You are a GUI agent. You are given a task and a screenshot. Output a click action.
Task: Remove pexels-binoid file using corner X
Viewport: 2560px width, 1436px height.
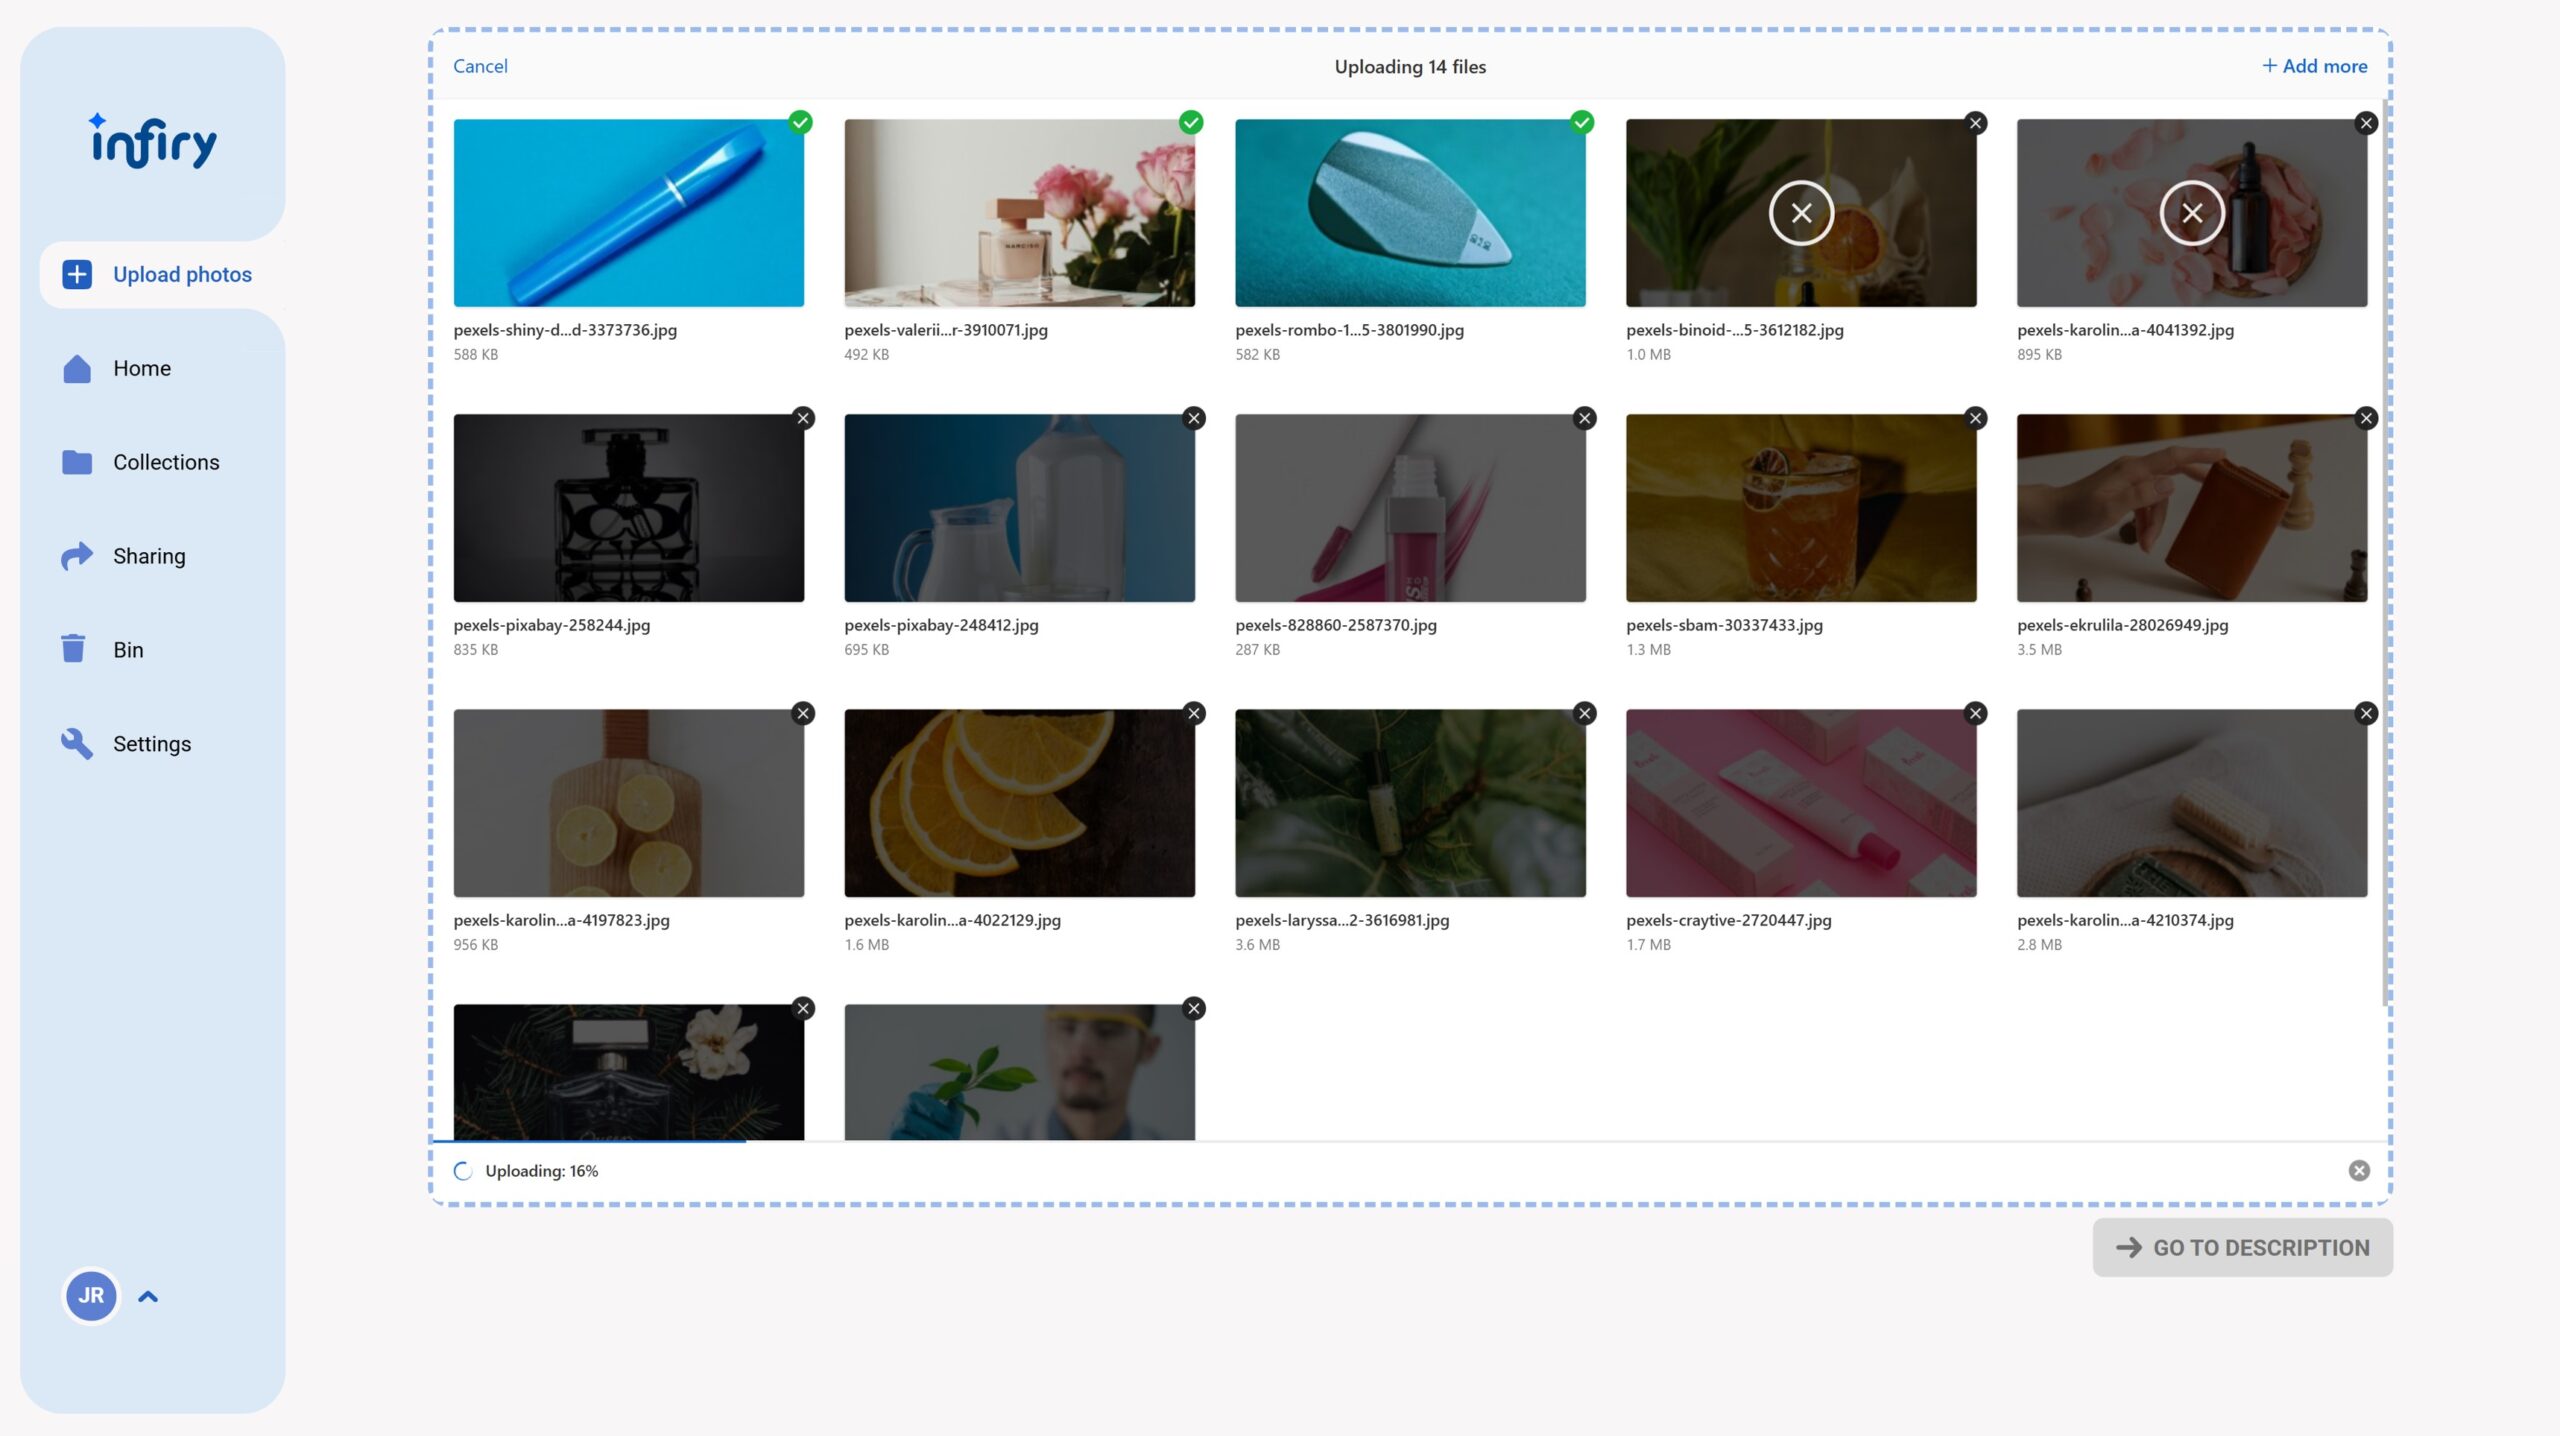[1975, 123]
